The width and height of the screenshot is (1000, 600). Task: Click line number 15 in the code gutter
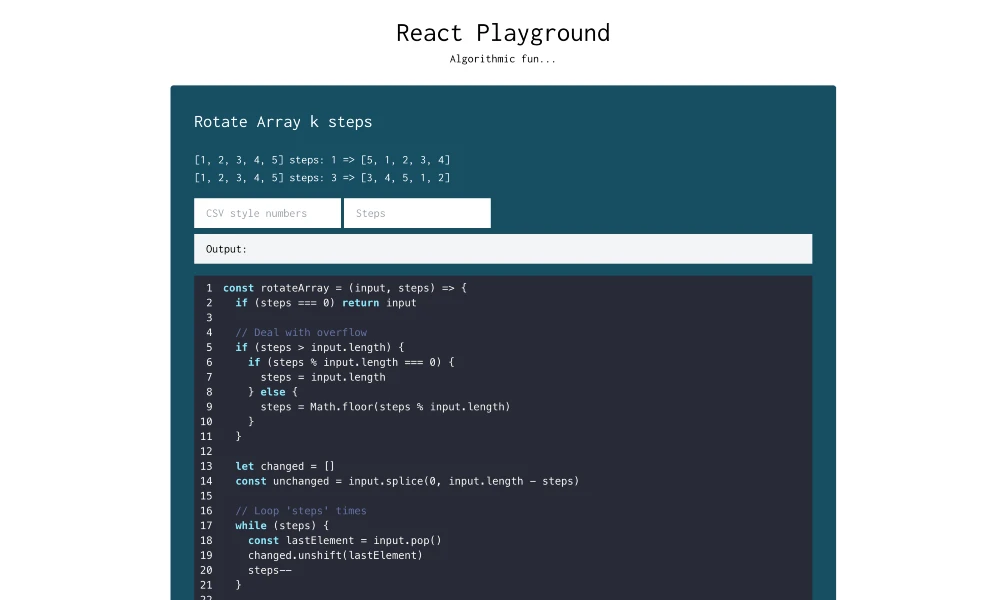206,496
